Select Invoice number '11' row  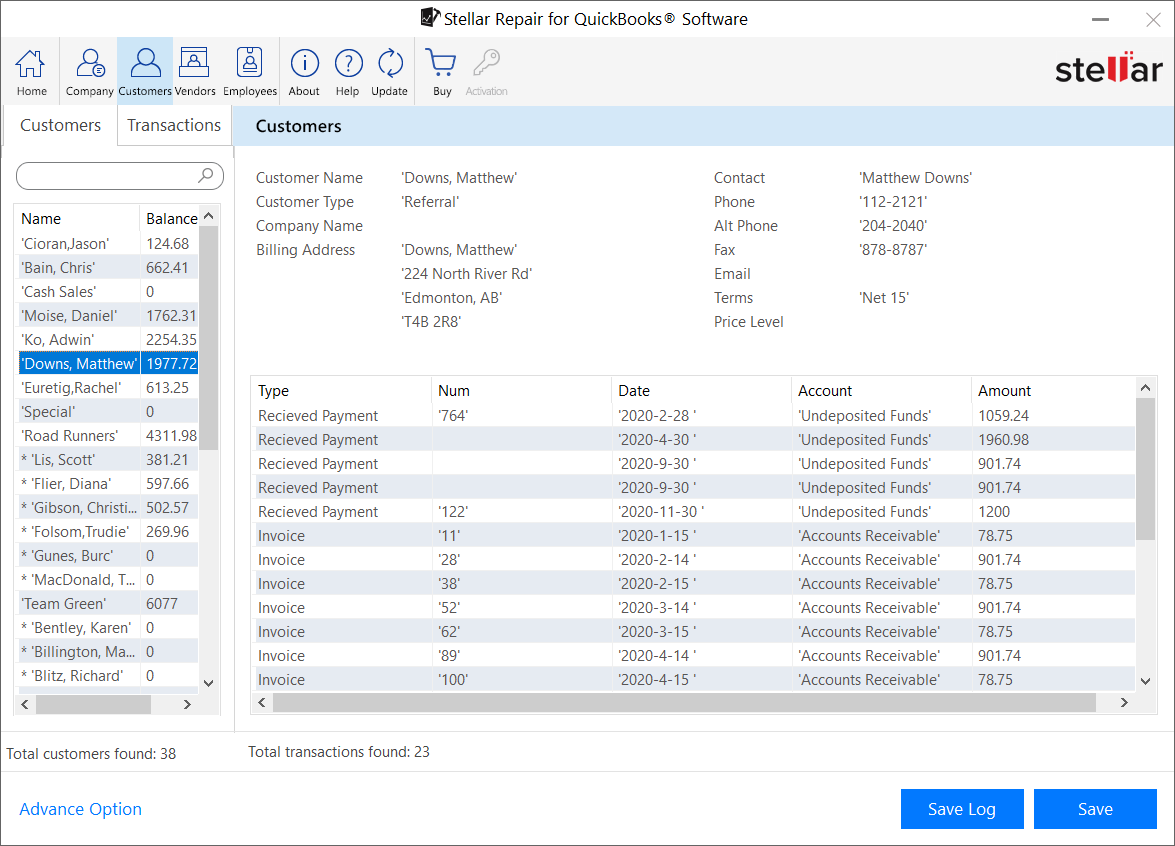pos(693,535)
